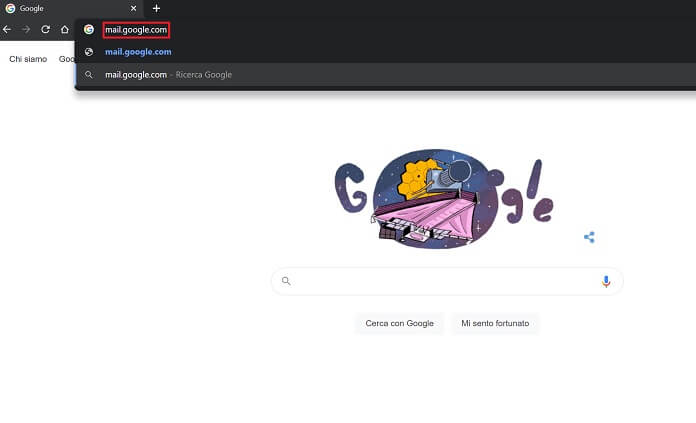Click the Mi sento fortunato button
The height and width of the screenshot is (423, 696).
[495, 323]
